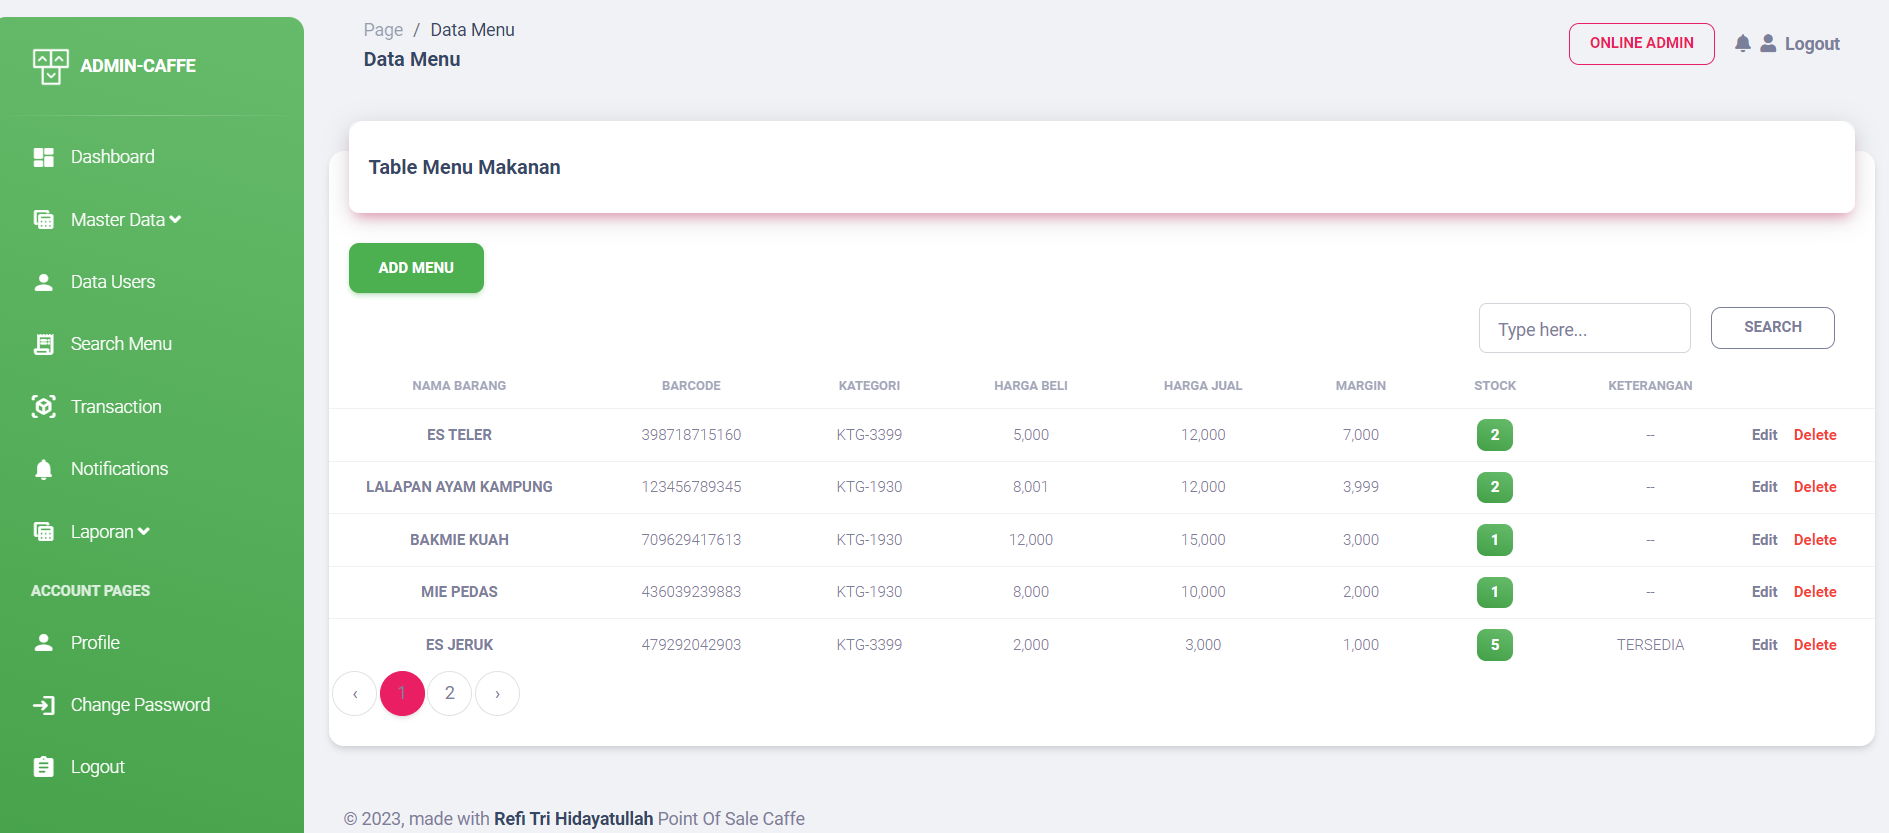Click TERSEDIA in the ES JERUK row
Image resolution: width=1889 pixels, height=833 pixels.
(1650, 645)
